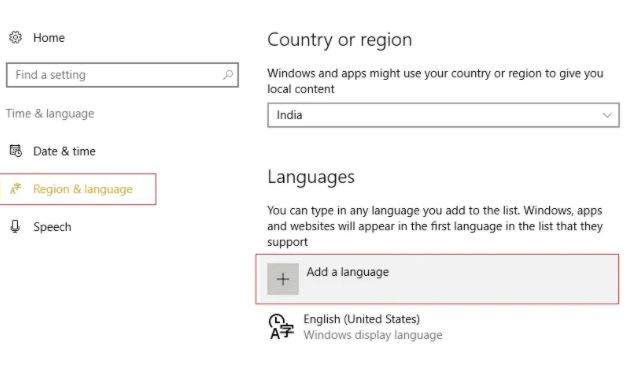626x365 pixels.
Task: Click the Speech microphone icon
Action: point(15,226)
